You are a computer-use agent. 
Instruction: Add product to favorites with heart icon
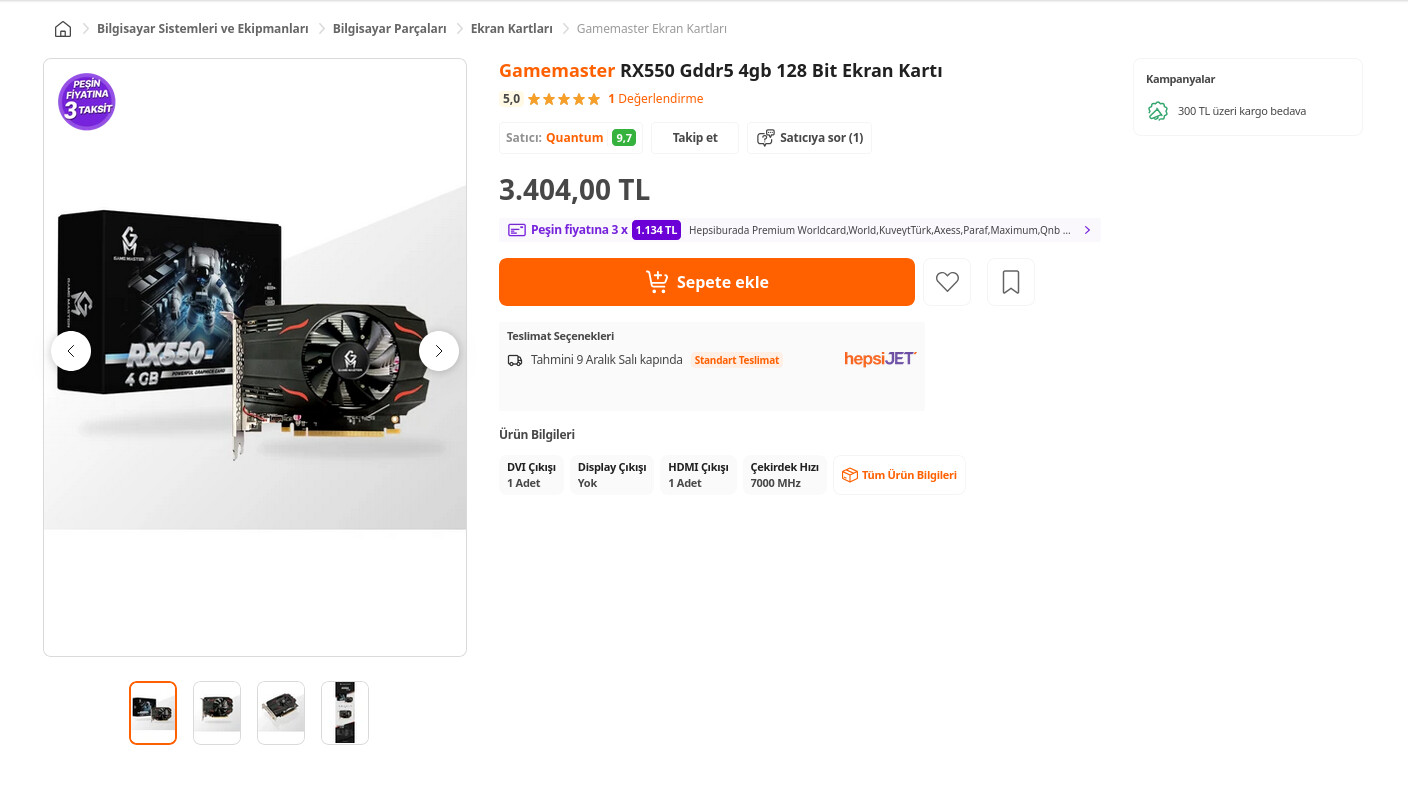(947, 282)
